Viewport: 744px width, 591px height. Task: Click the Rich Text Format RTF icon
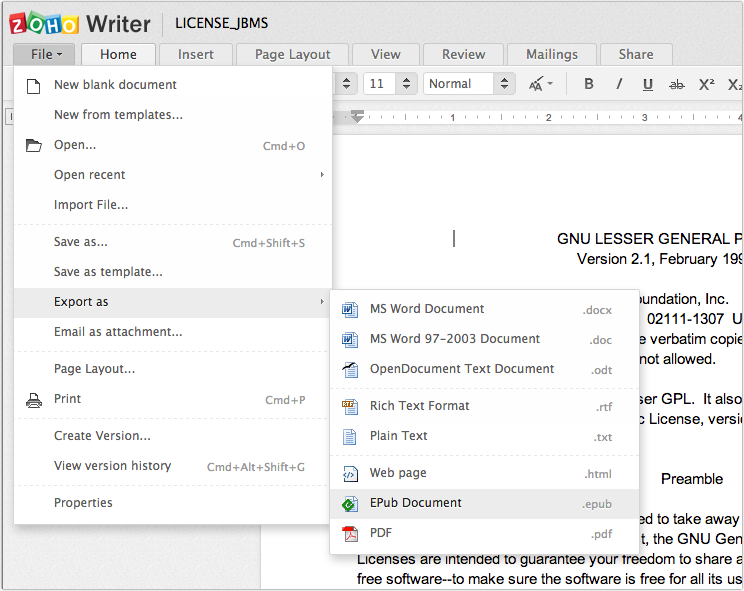point(350,406)
